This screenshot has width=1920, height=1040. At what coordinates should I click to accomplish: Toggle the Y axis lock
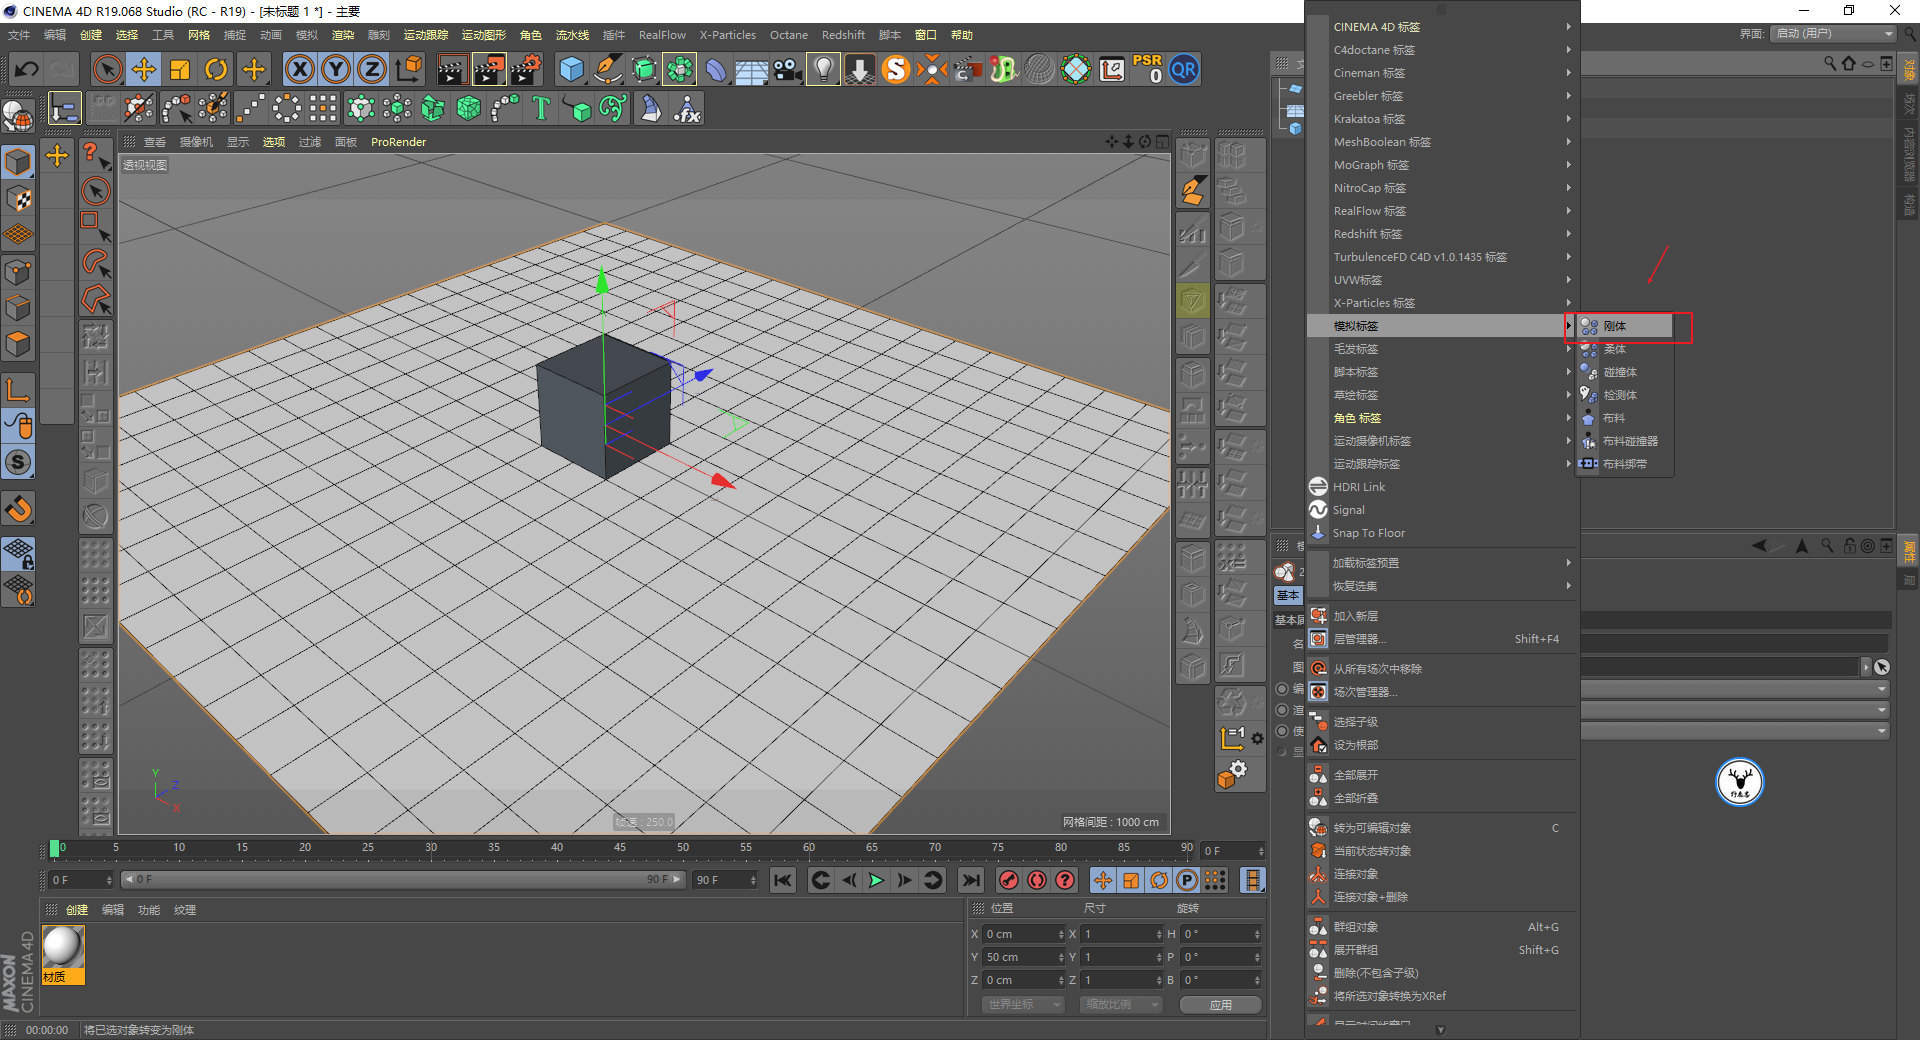[336, 69]
